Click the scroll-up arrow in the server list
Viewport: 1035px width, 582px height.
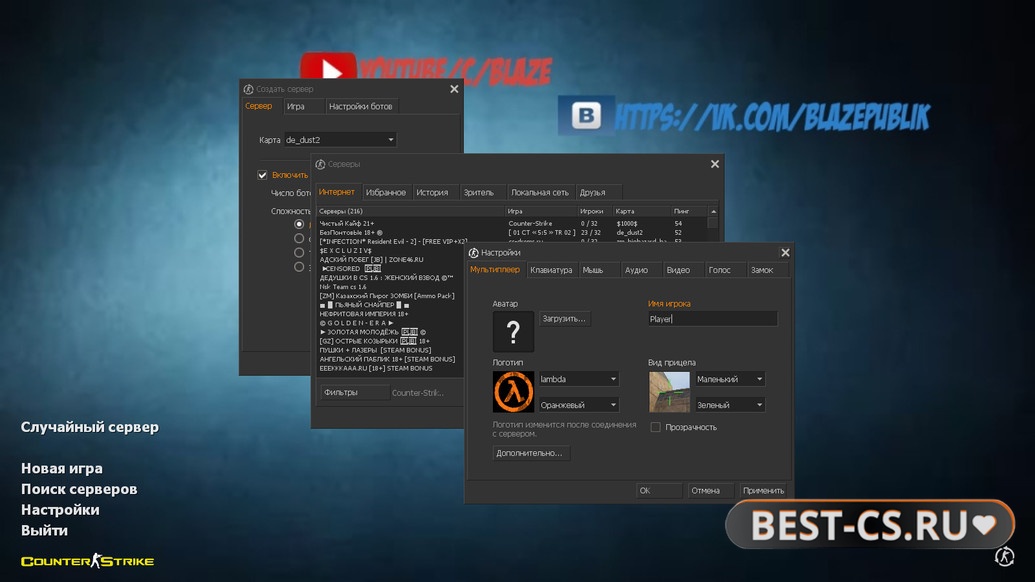coord(713,211)
